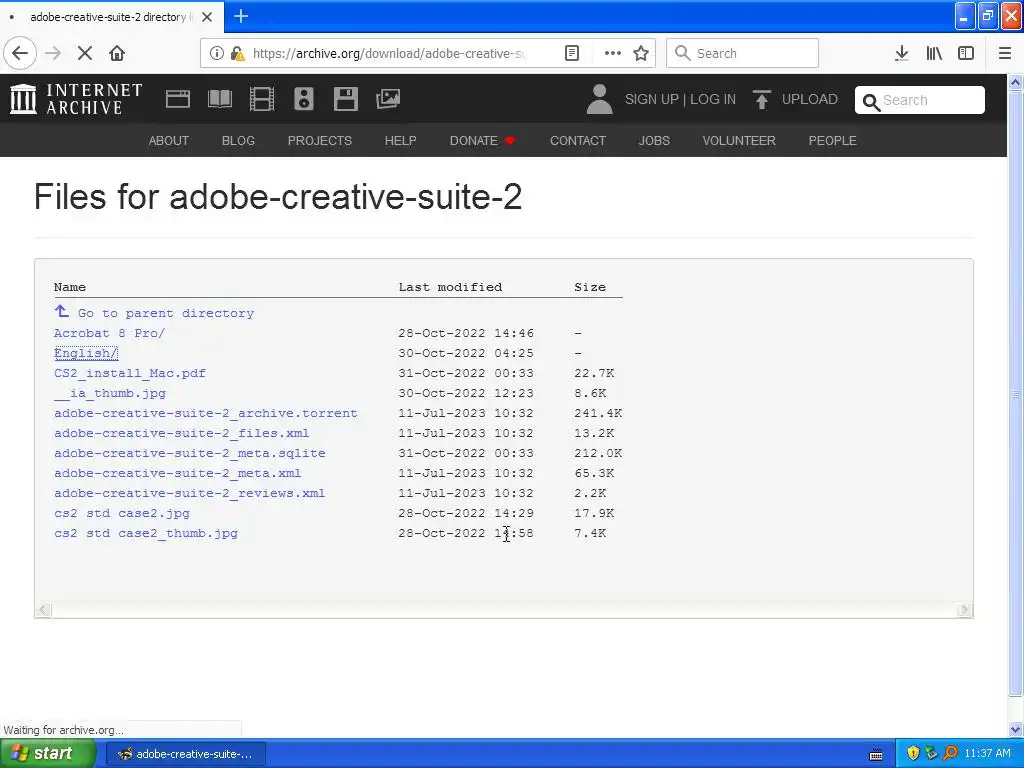1024x768 pixels.
Task: Open the English/ folder
Action: 86,353
